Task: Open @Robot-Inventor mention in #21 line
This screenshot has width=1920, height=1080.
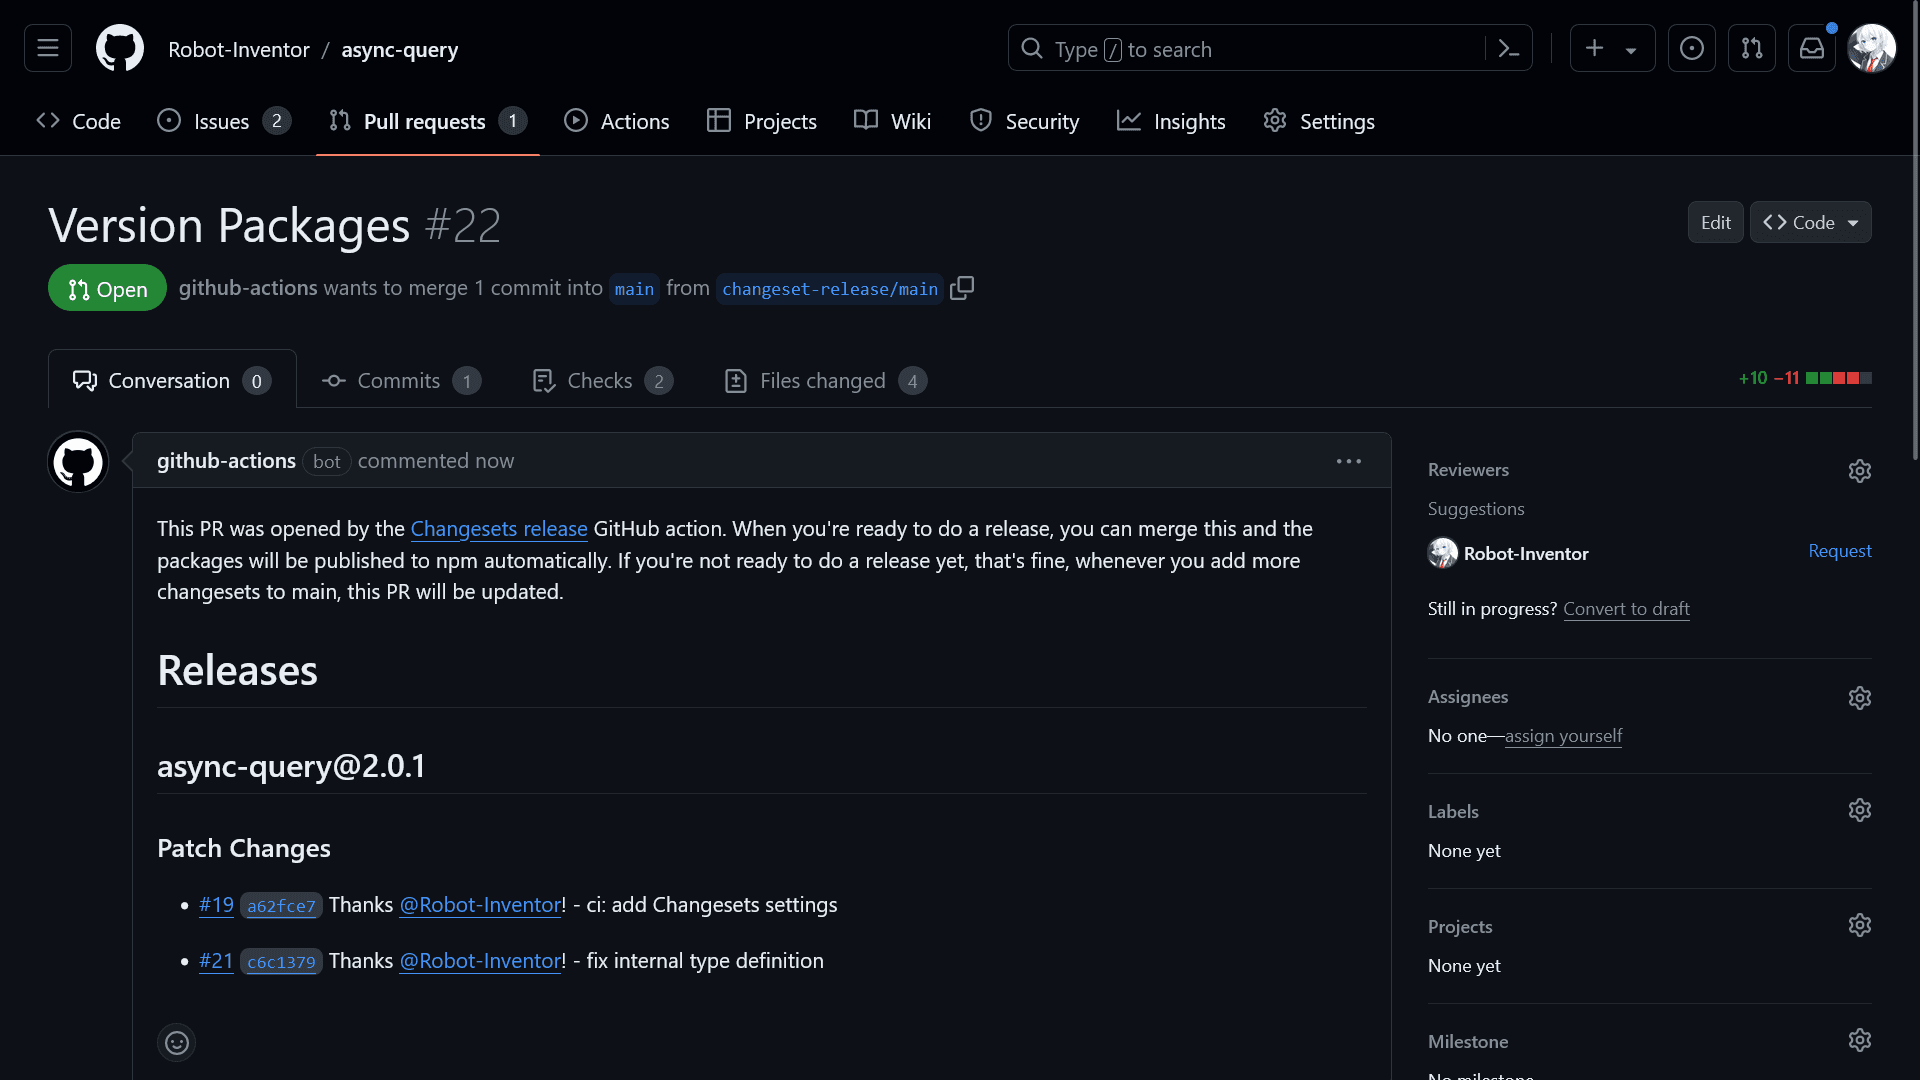Action: click(480, 961)
